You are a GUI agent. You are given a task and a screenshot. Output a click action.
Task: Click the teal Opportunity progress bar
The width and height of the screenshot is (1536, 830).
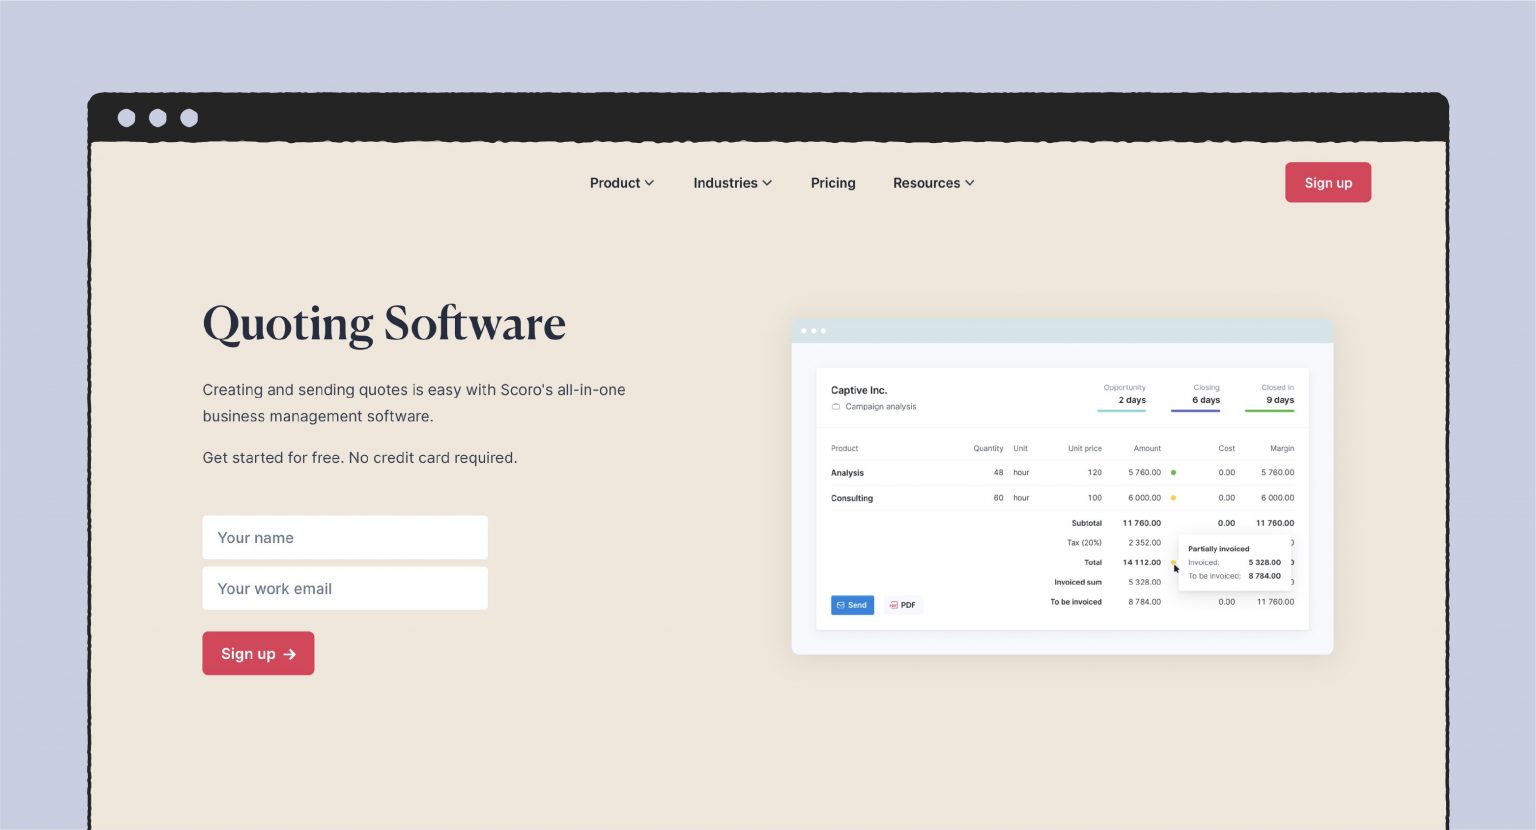[x=1122, y=411]
